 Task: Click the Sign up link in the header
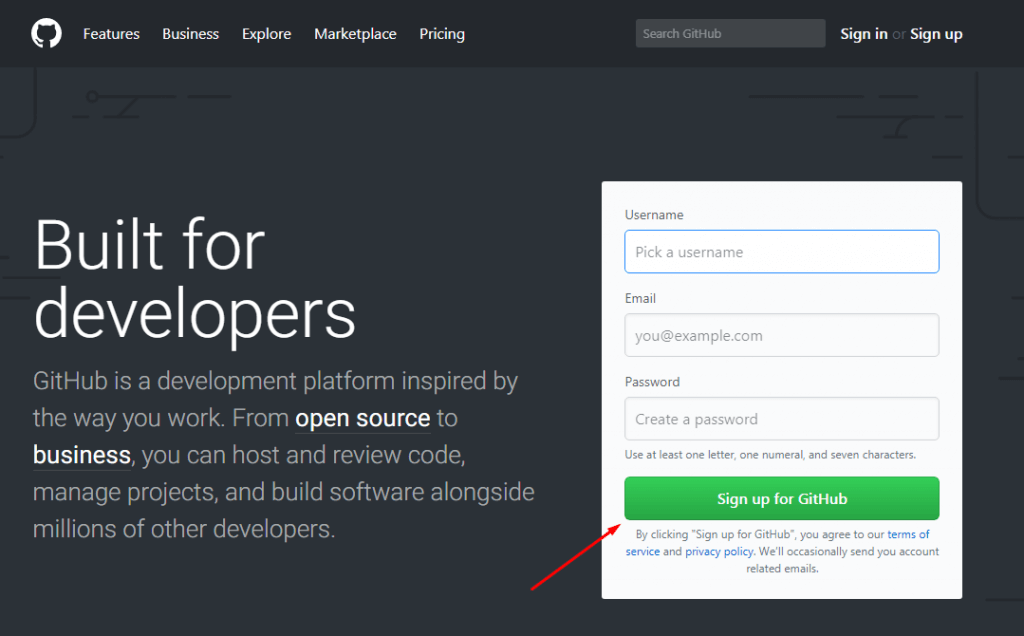pyautogui.click(x=936, y=33)
